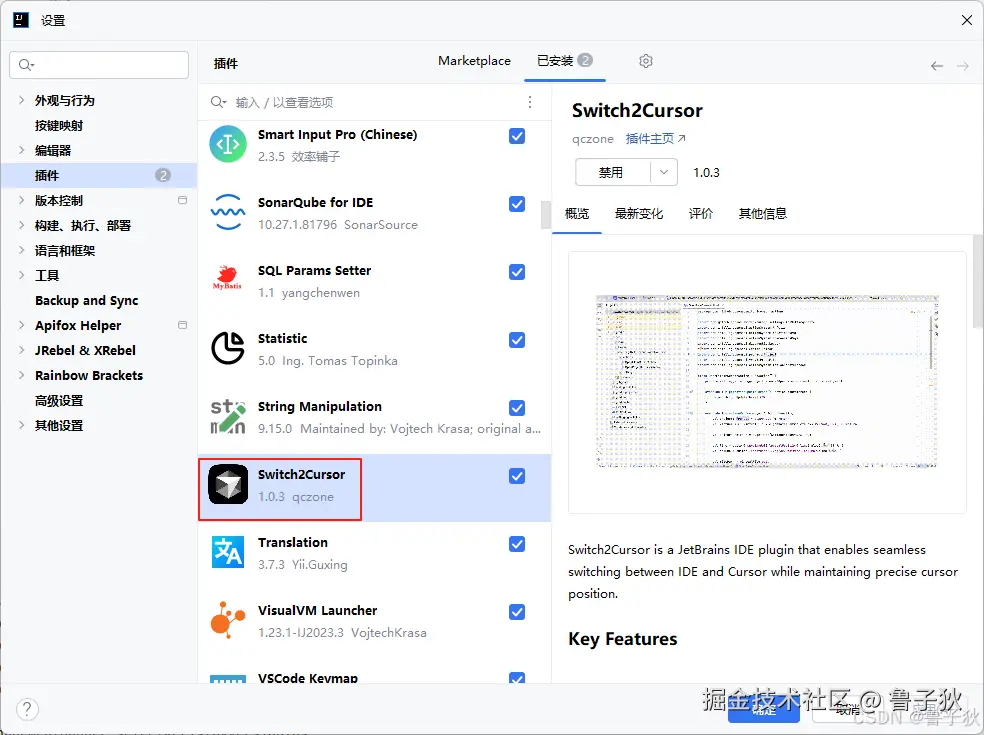The height and width of the screenshot is (735, 984).
Task: Expand the 工具 settings section
Action: pyautogui.click(x=21, y=275)
